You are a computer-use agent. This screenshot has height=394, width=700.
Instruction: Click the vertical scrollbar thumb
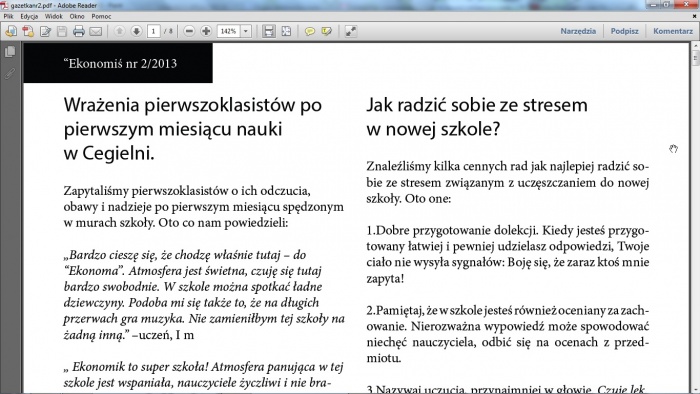click(696, 58)
